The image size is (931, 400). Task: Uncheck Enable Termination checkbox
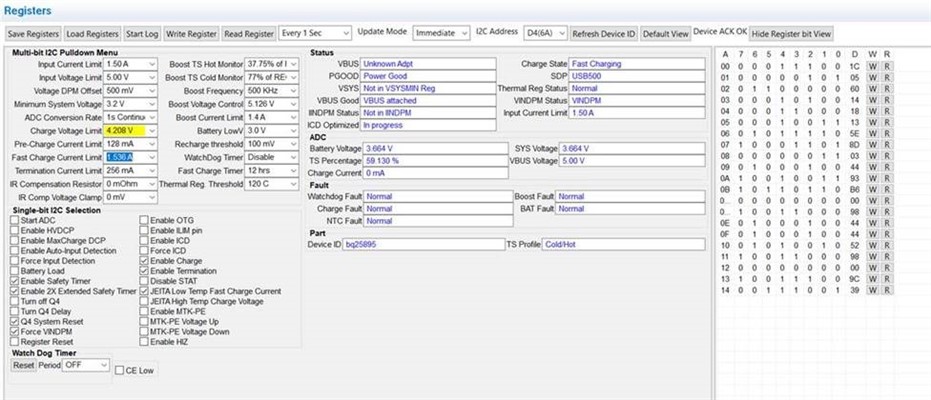(x=144, y=271)
